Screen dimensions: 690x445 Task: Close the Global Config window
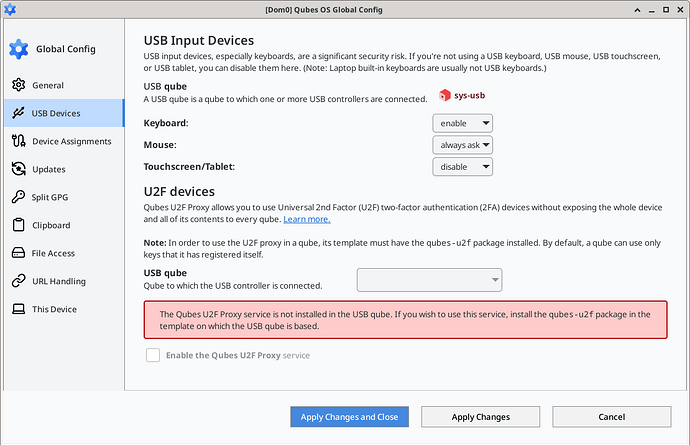[680, 10]
